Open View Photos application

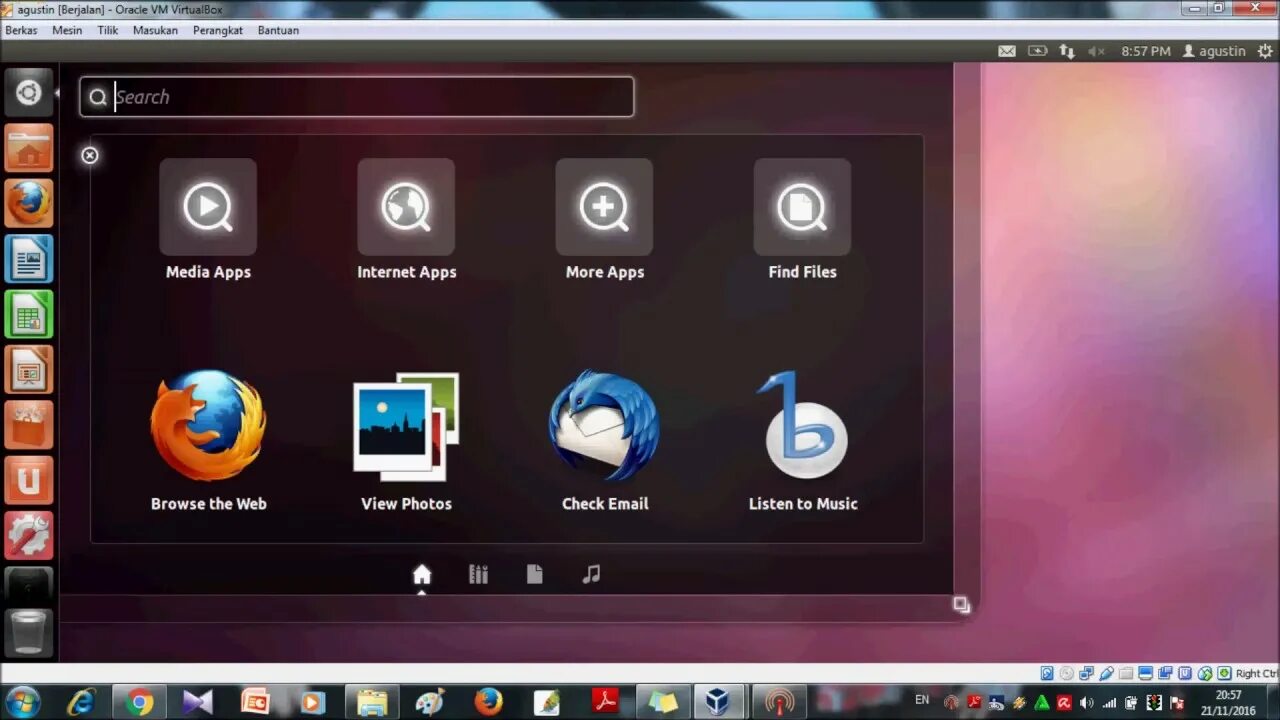coord(406,440)
